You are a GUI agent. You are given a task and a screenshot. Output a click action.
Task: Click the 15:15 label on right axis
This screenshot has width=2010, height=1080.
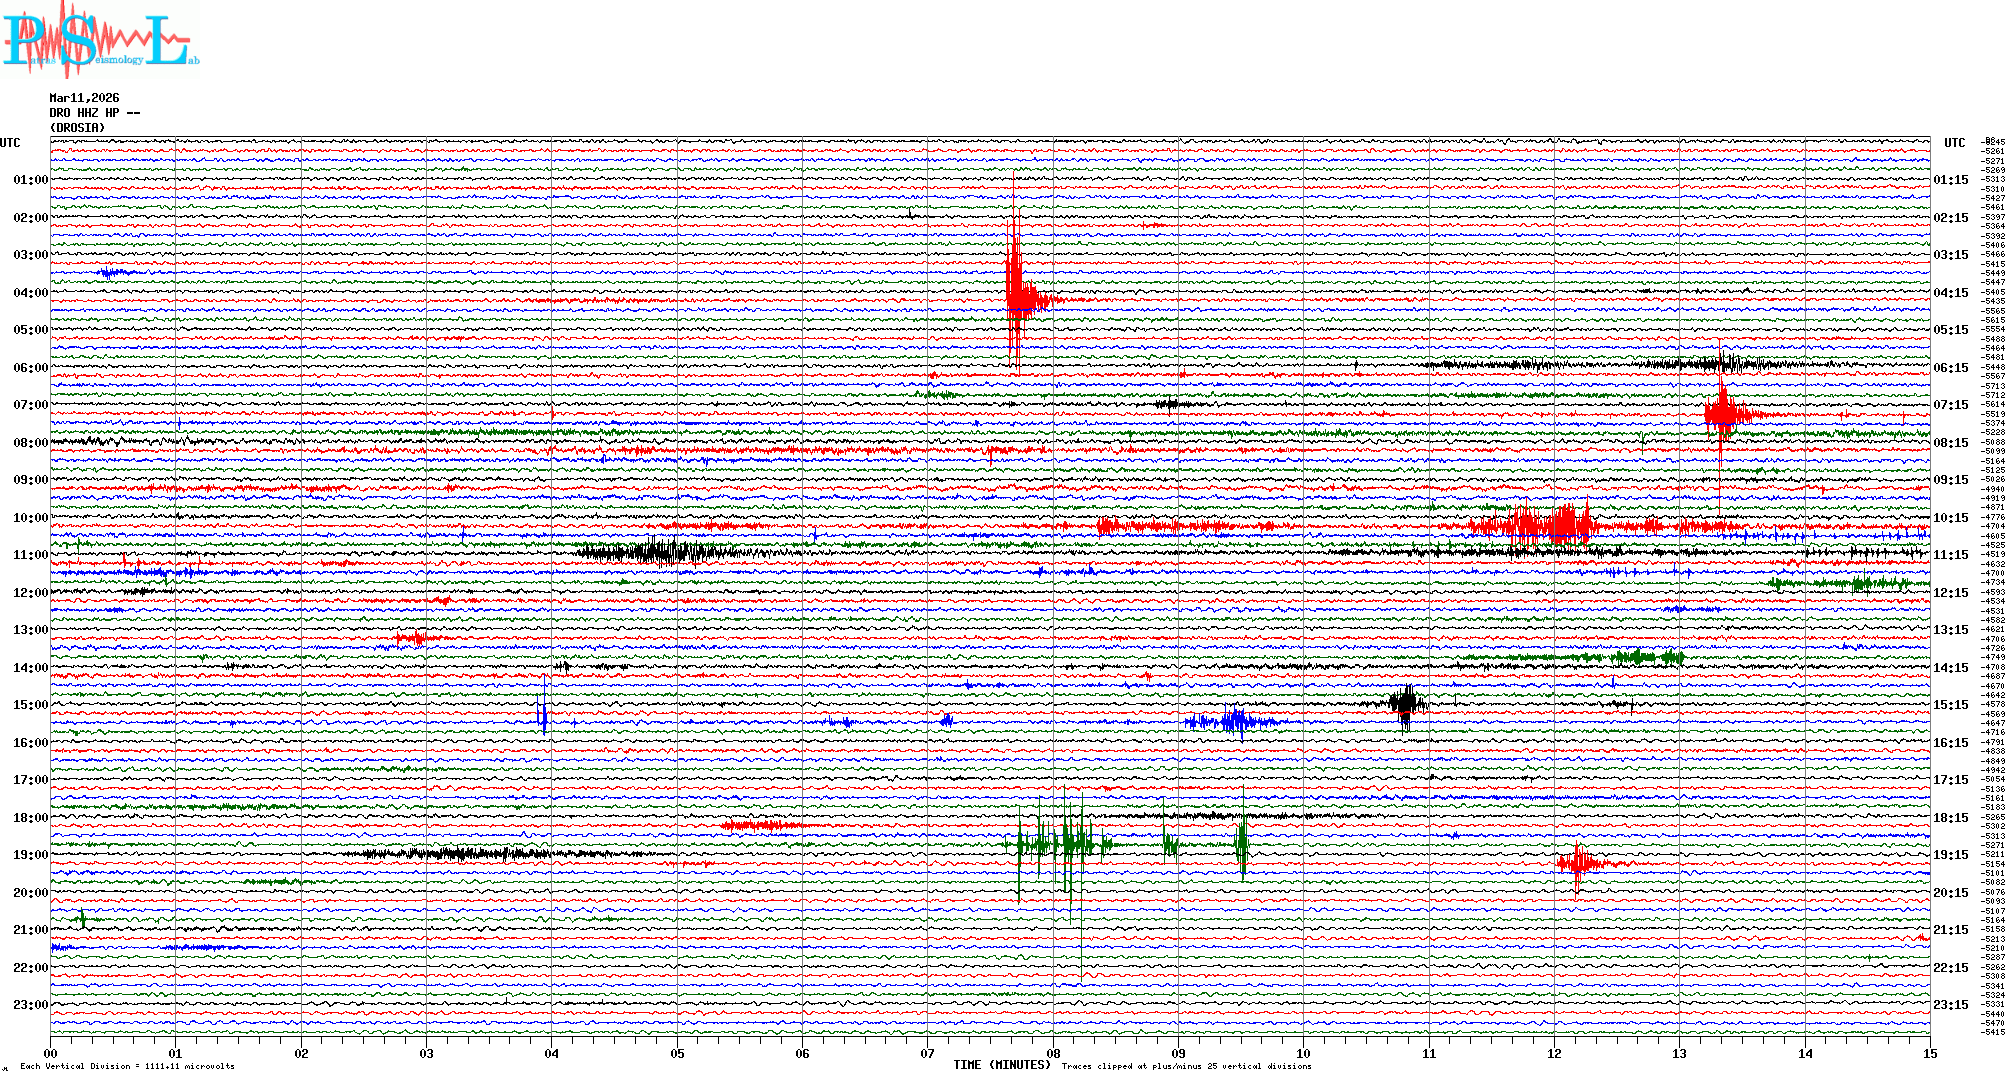1950,705
